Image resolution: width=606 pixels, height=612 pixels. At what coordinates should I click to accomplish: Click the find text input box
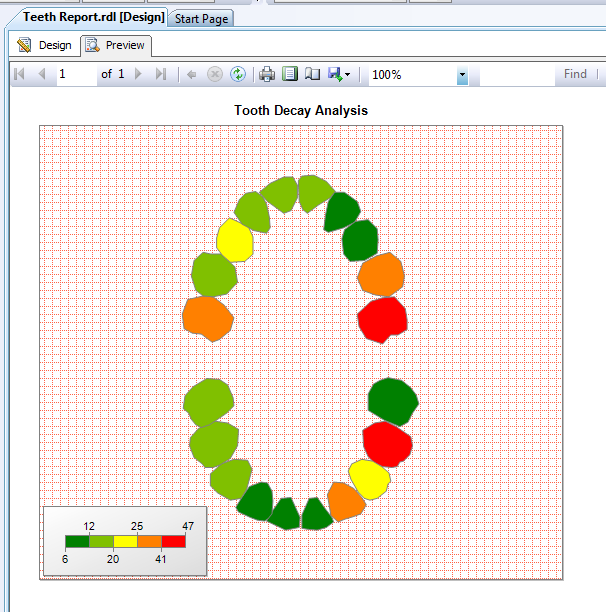(517, 75)
